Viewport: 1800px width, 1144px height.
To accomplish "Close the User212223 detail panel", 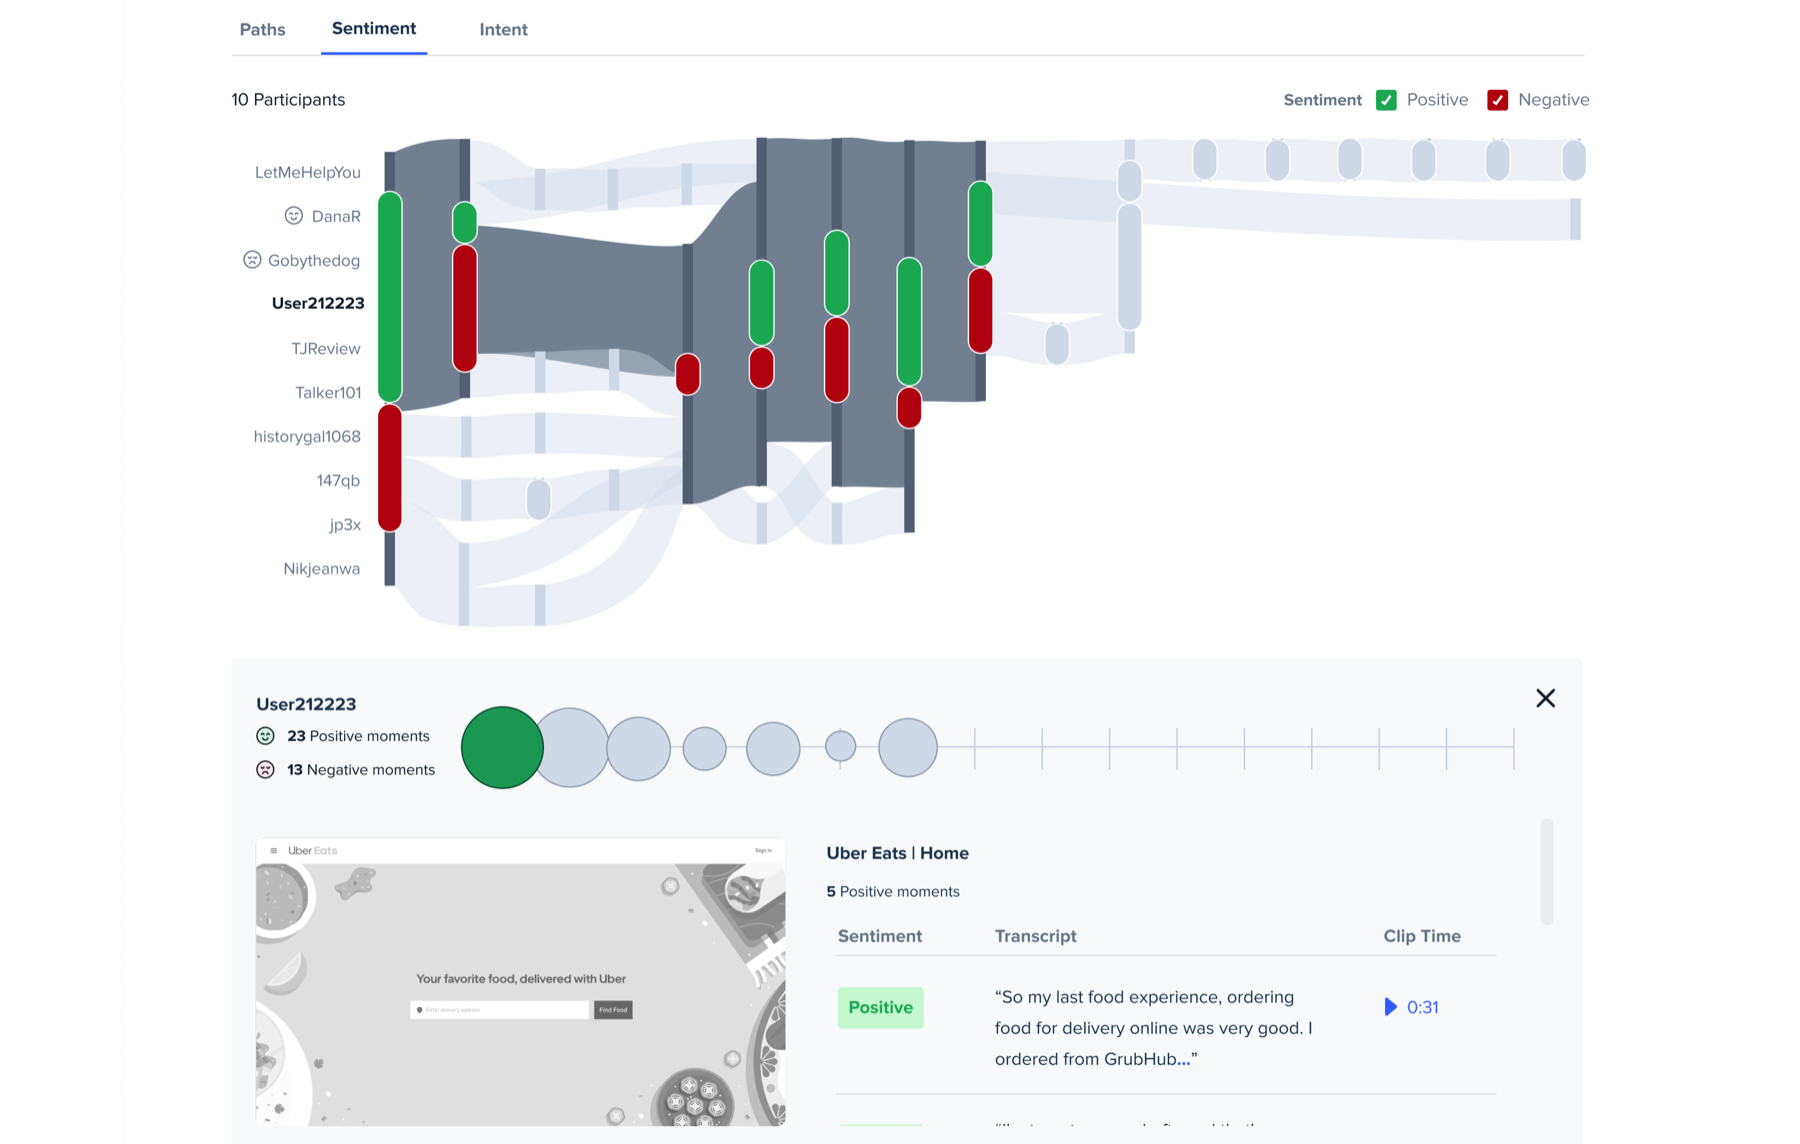I will tap(1545, 698).
